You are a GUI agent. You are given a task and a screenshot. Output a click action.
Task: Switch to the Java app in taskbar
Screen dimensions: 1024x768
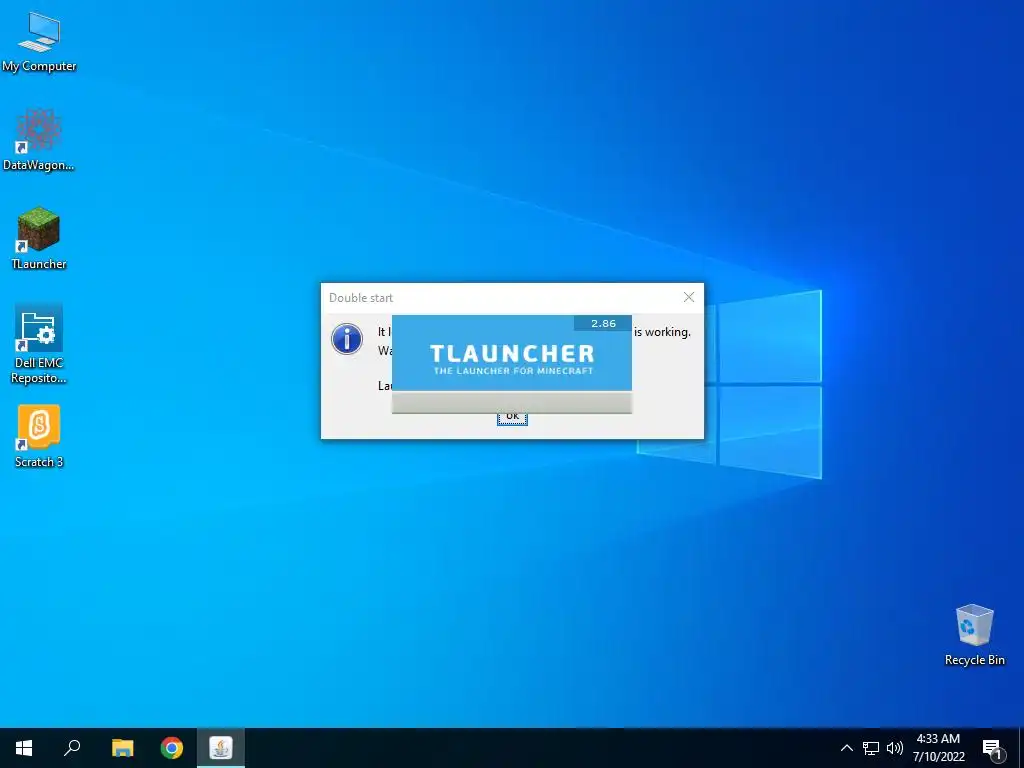click(x=221, y=748)
